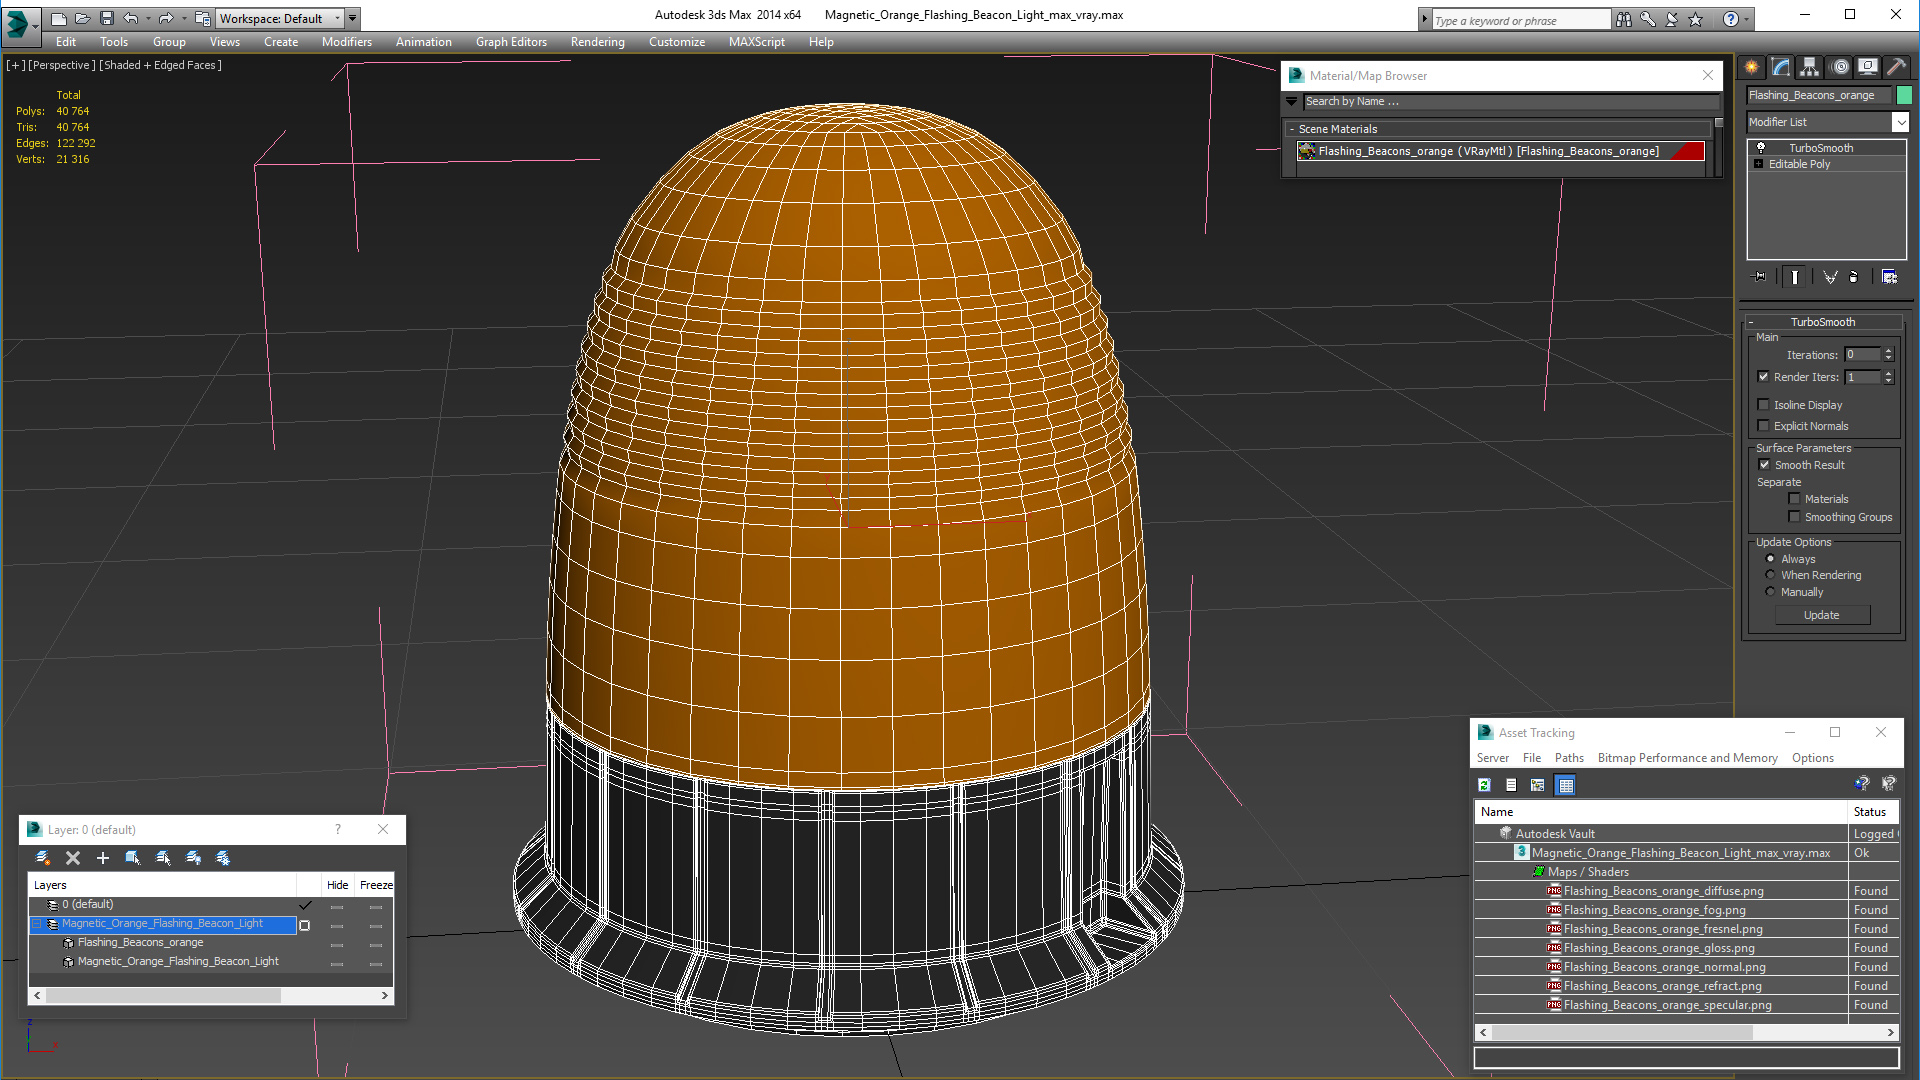Open the Graph Editors menu
Image resolution: width=1920 pixels, height=1080 pixels.
(511, 42)
